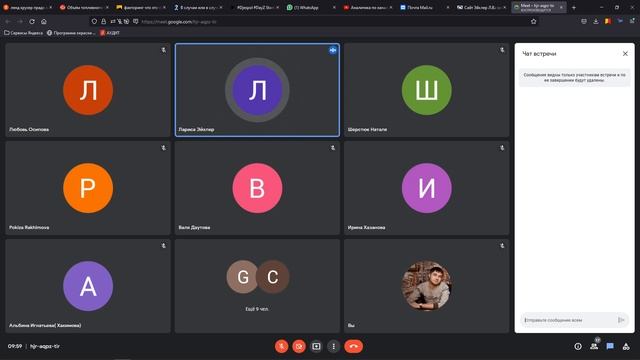This screenshot has width=640, height=360.
Task: Unmute your microphone in the Meet control bar
Action: pyautogui.click(x=281, y=346)
